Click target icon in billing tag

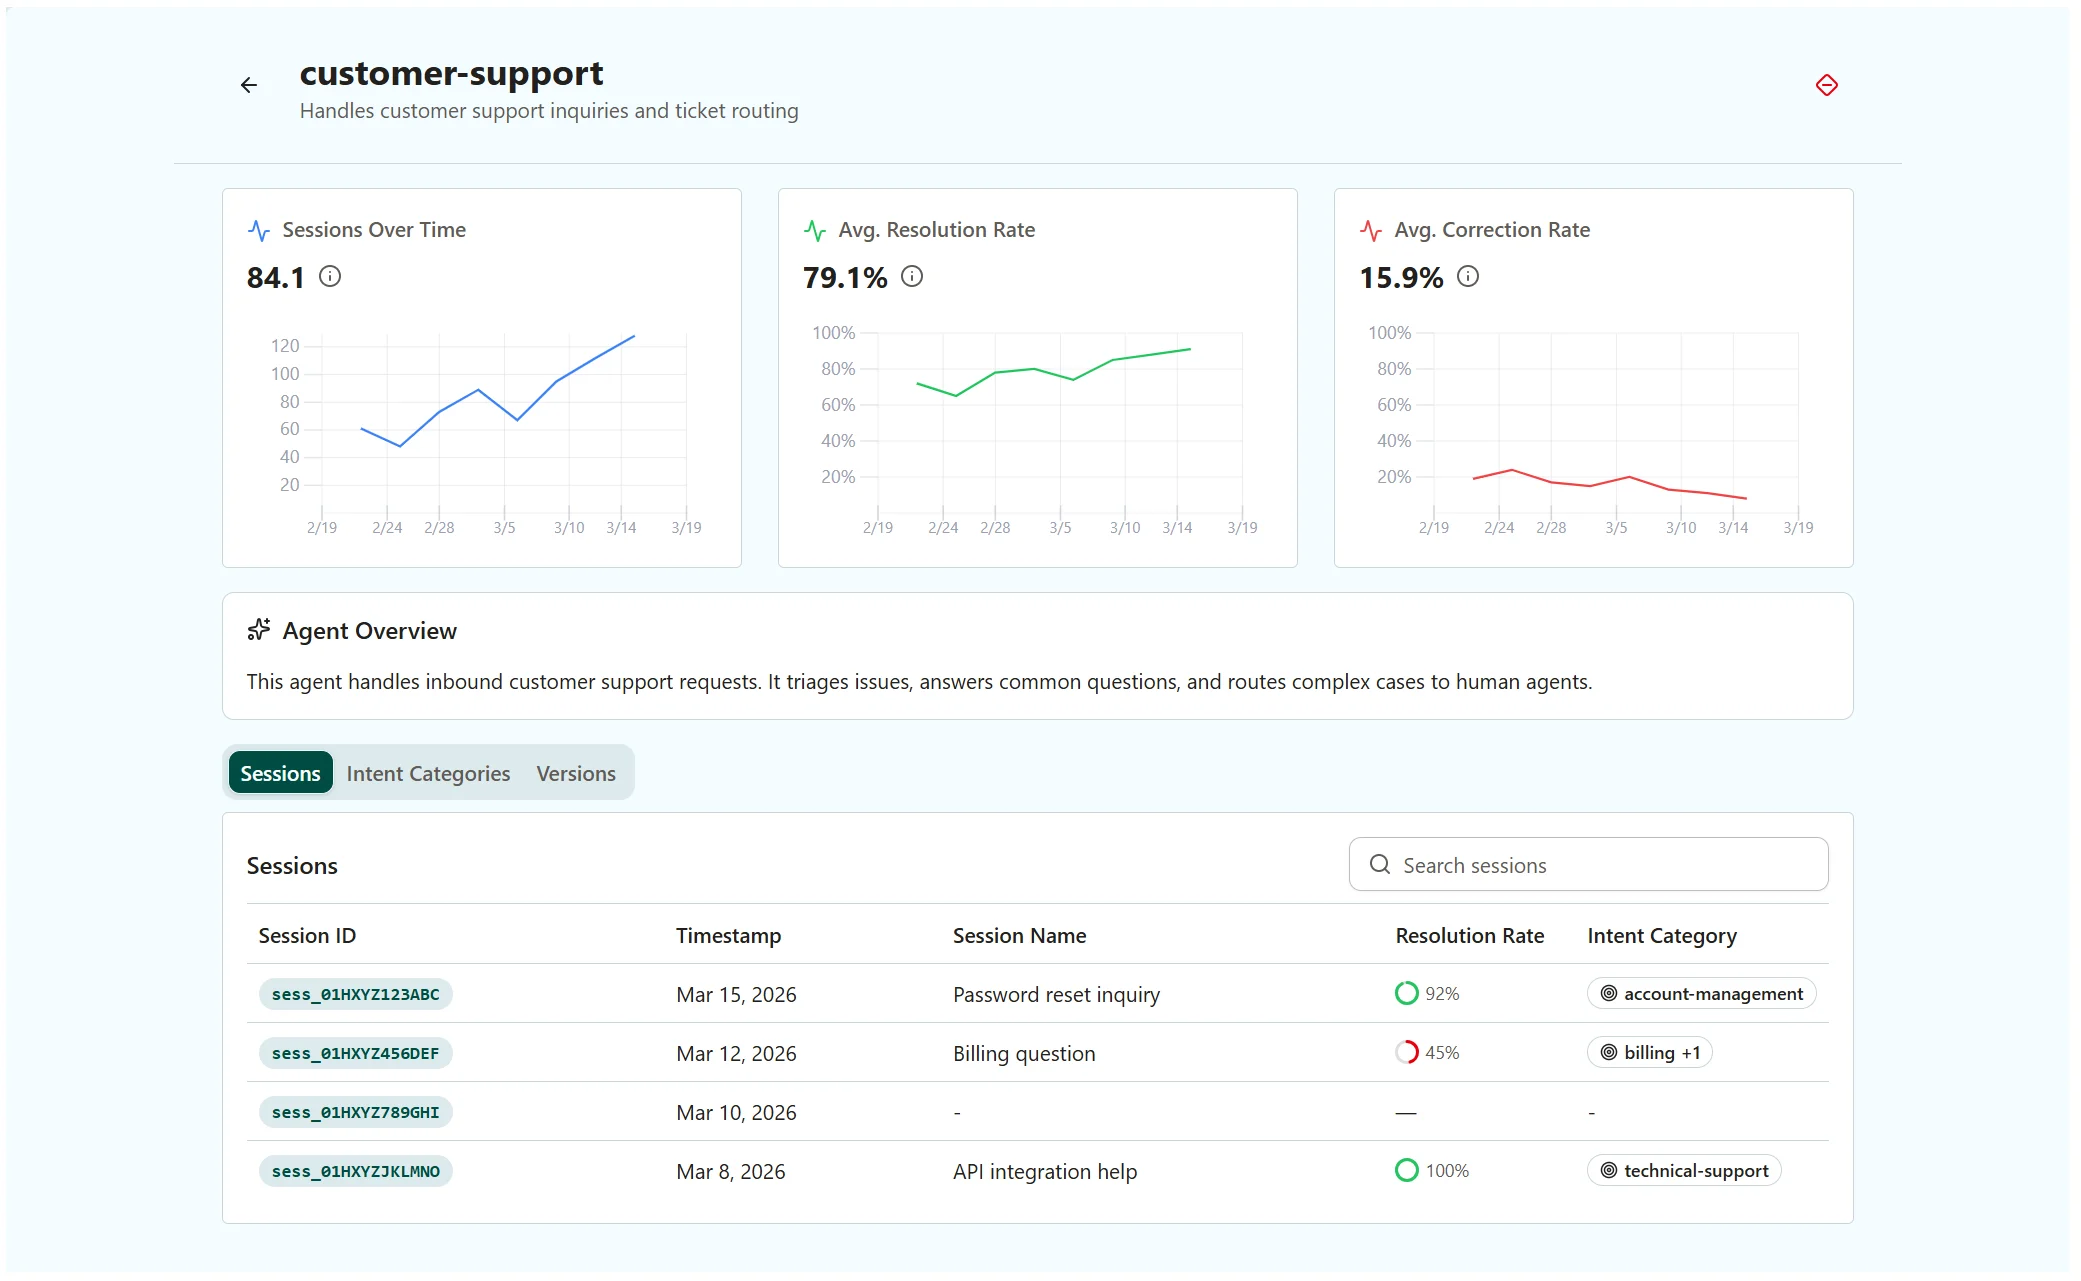1609,1052
